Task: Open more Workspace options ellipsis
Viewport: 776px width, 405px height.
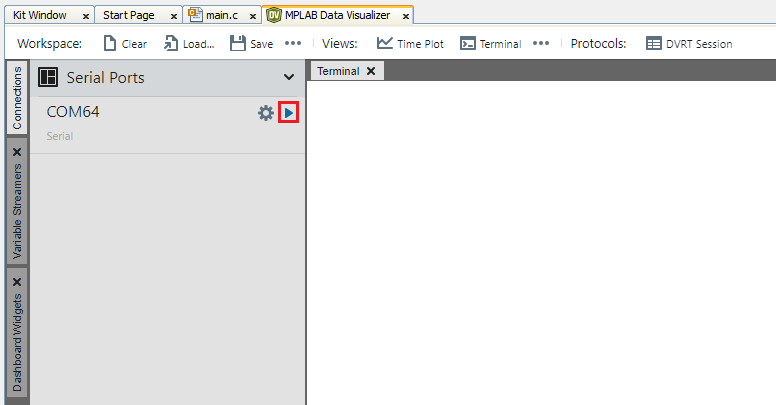Action: pos(293,43)
